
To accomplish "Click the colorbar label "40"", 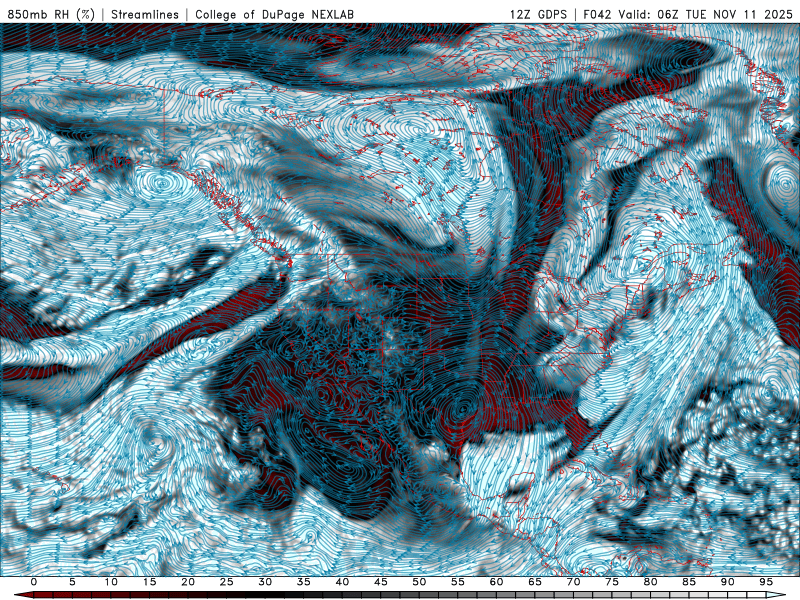I will pyautogui.click(x=342, y=582).
